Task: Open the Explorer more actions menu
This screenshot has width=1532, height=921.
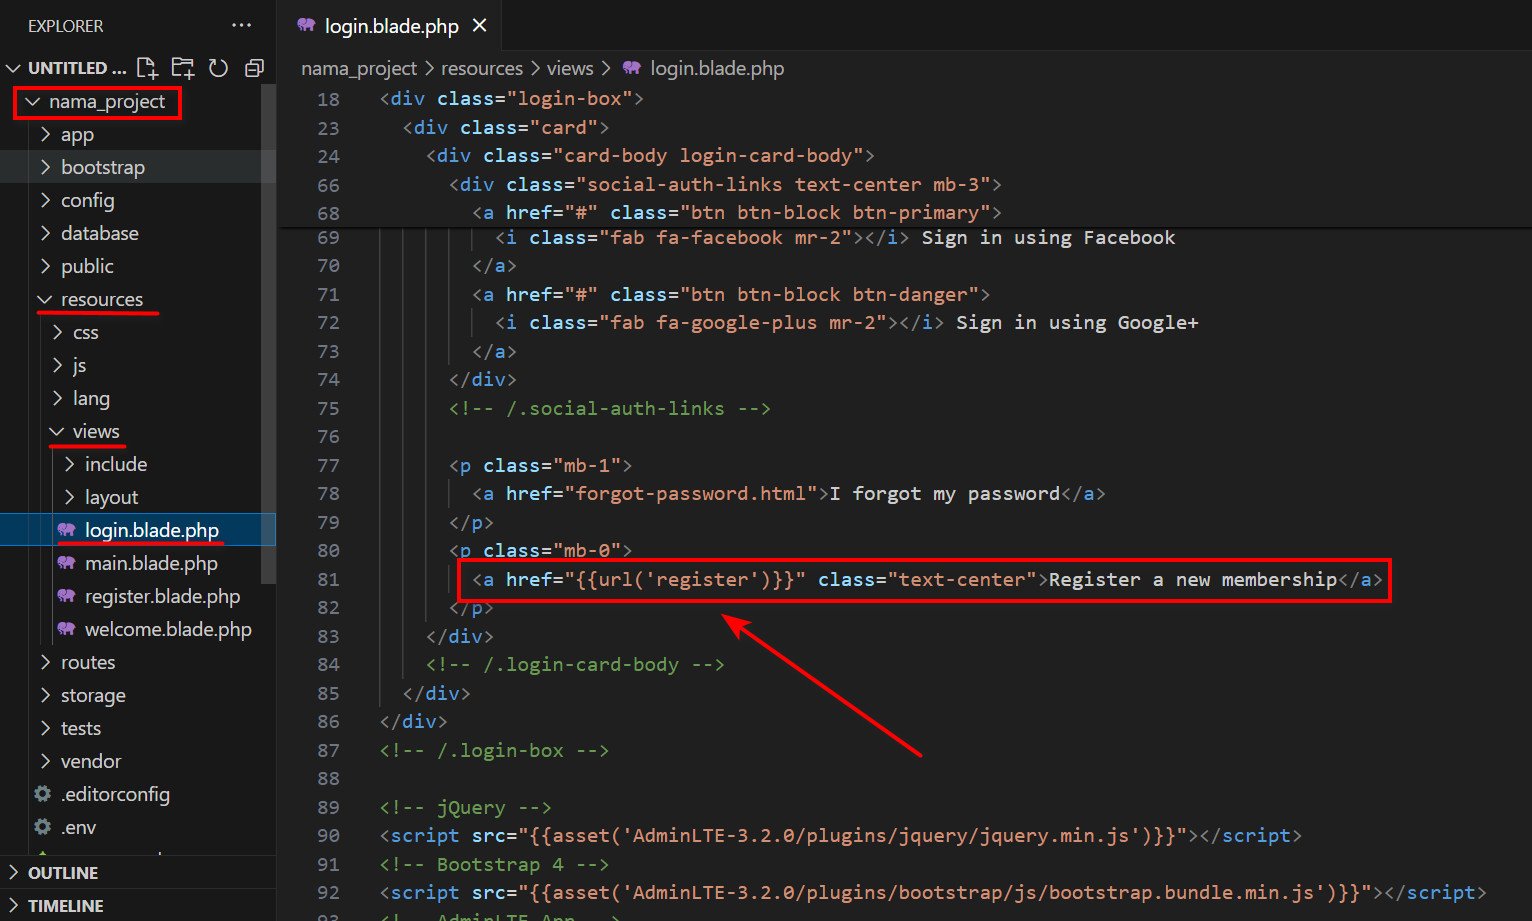Action: point(242,25)
